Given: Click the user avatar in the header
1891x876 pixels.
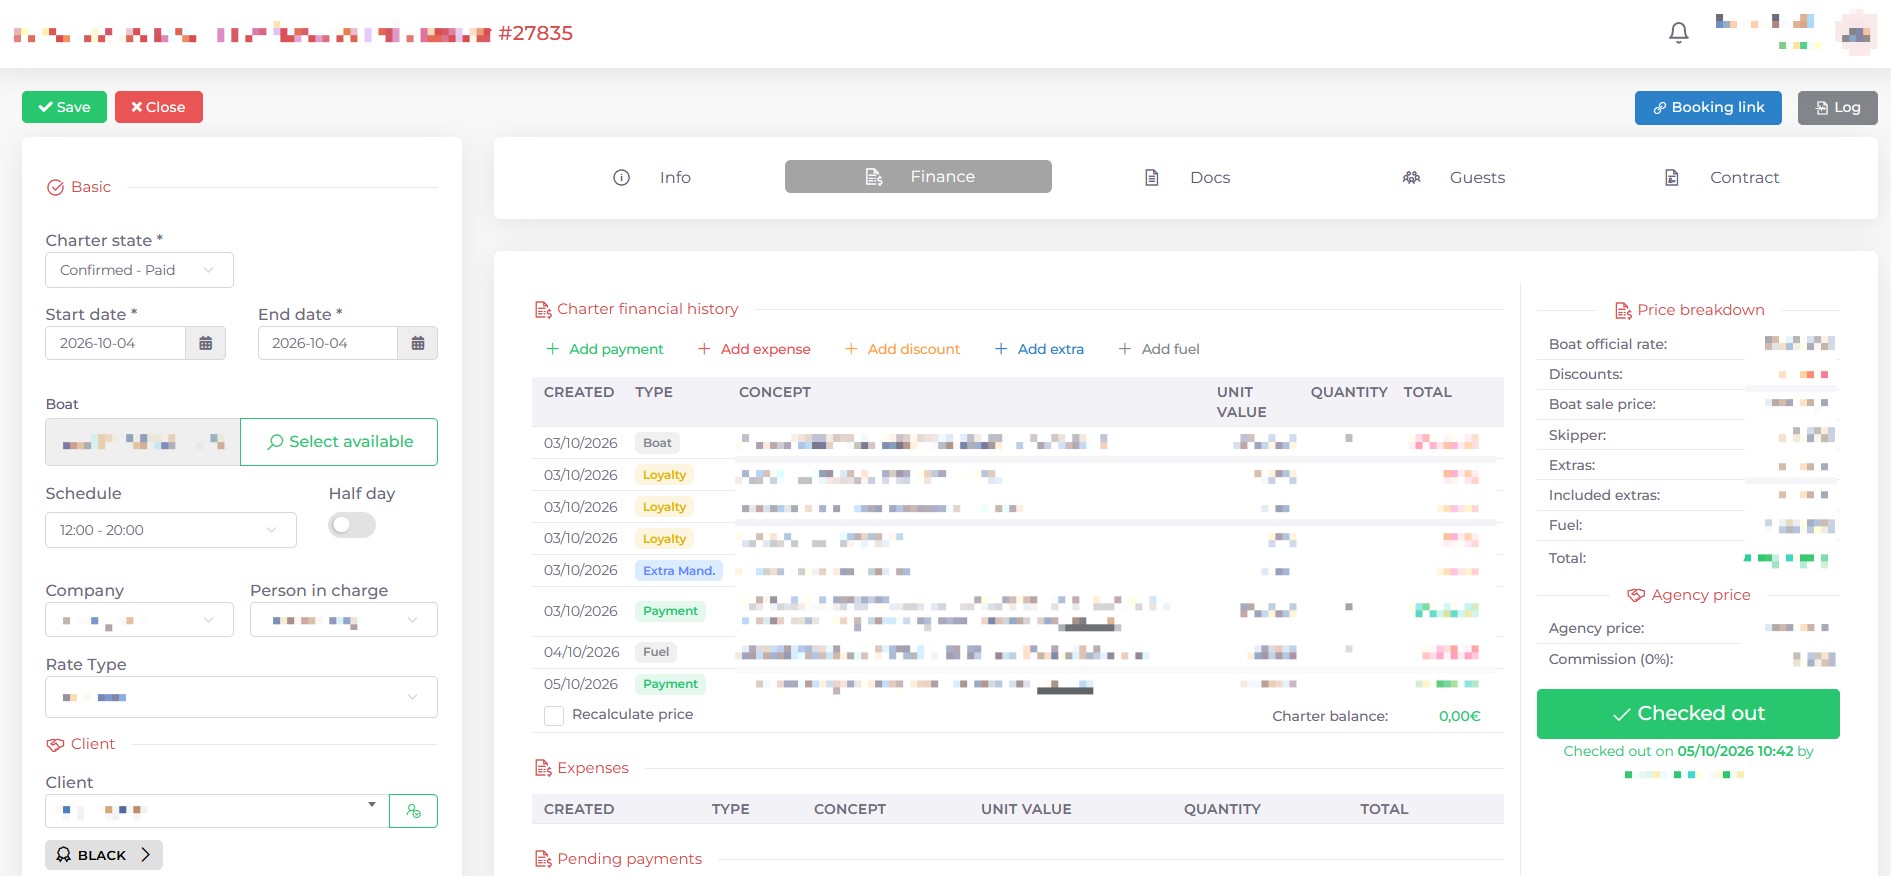Looking at the screenshot, I should (x=1857, y=33).
